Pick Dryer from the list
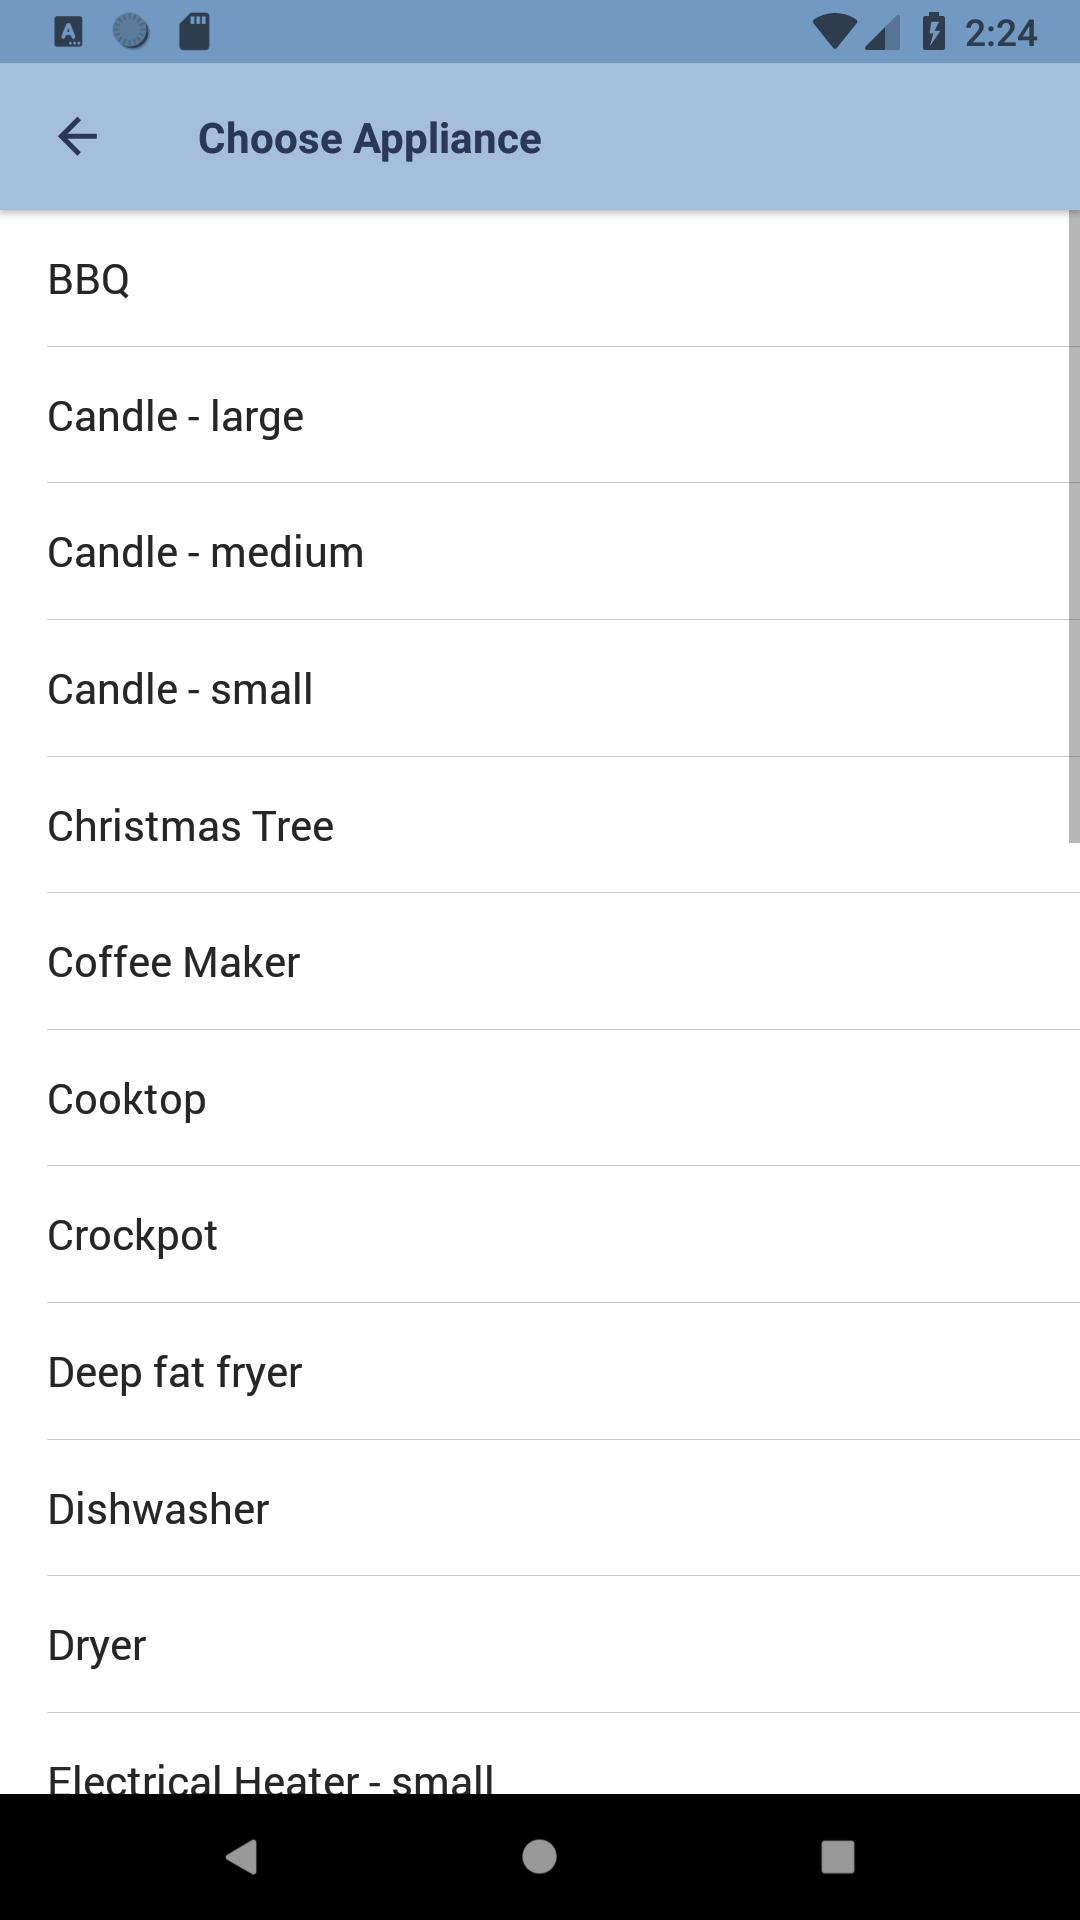 click(x=540, y=1645)
